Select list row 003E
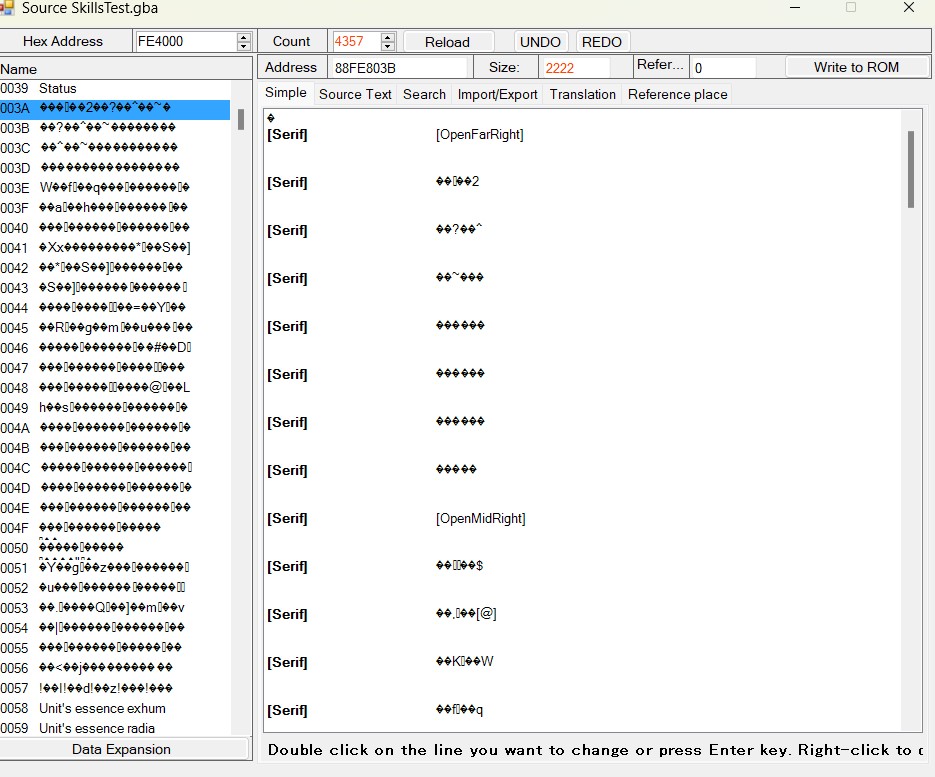This screenshot has height=777, width=935. (115, 188)
